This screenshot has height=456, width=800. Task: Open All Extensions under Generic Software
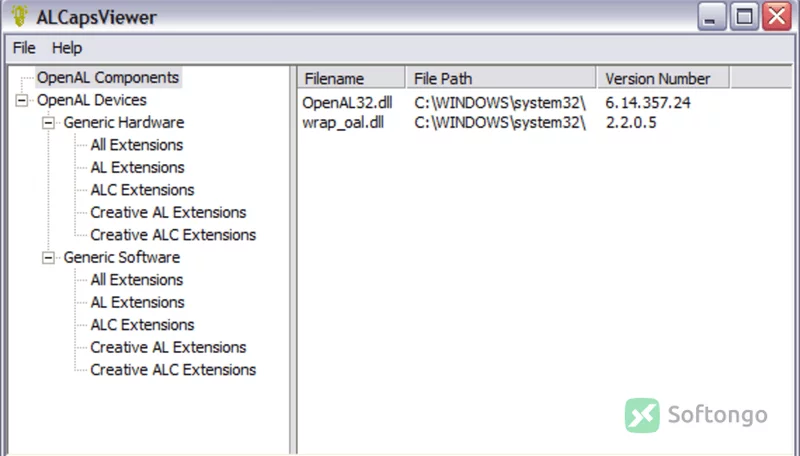137,280
